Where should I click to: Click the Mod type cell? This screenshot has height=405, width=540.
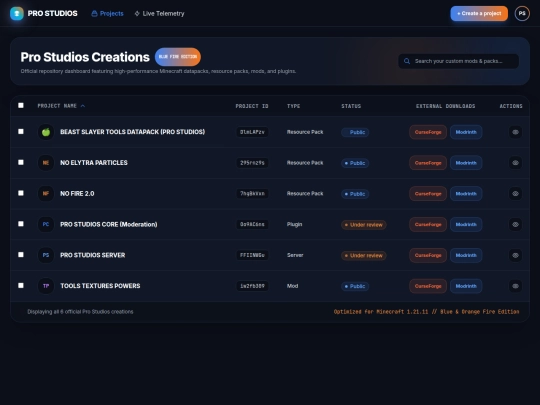point(292,286)
